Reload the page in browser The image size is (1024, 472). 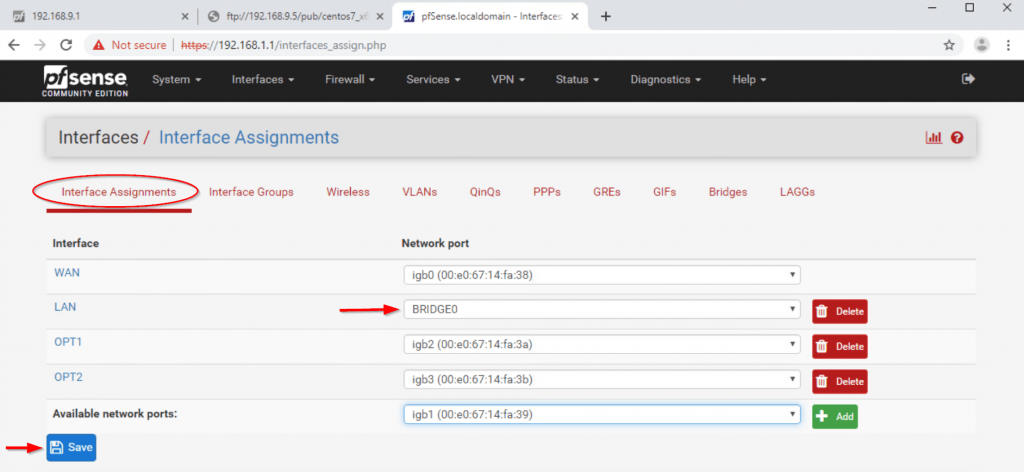(66, 45)
